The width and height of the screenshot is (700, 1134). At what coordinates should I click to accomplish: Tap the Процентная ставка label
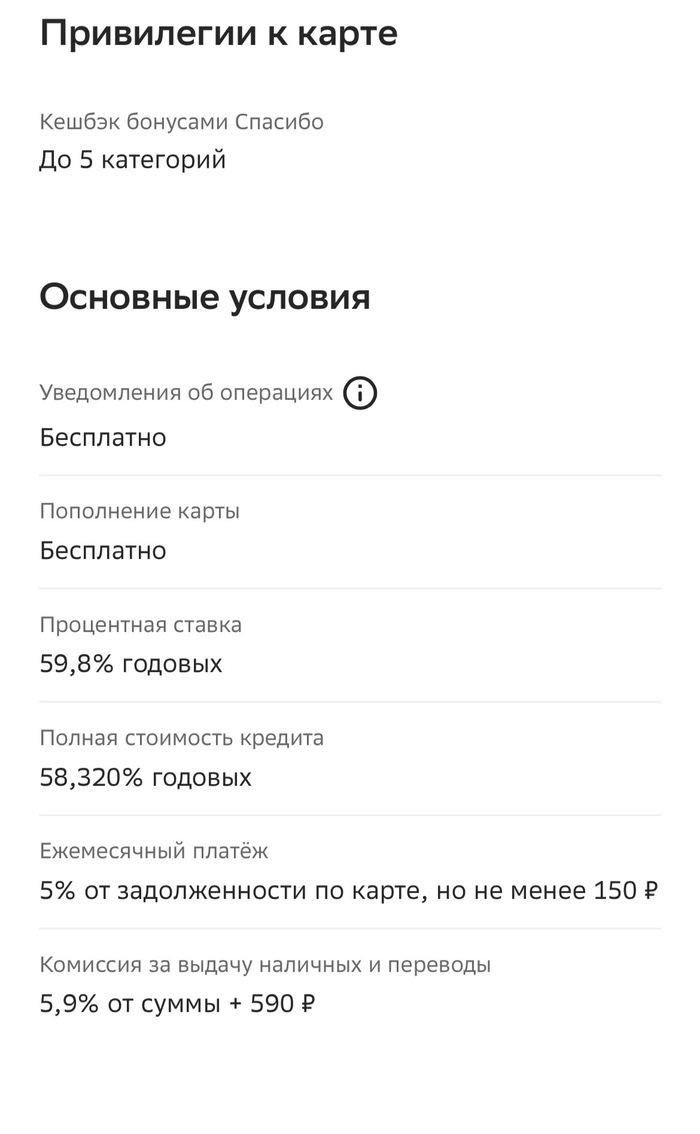point(141,625)
